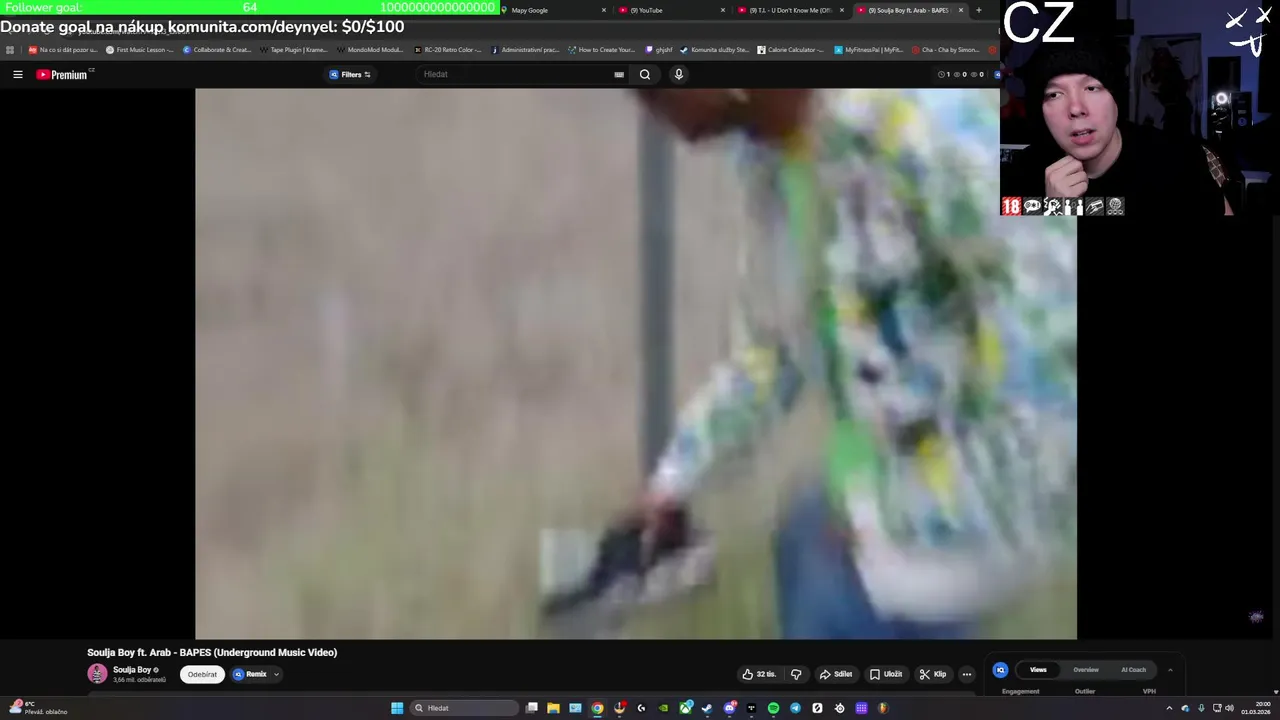1280x720 pixels.
Task: Subscribe via Odebírat button
Action: [202, 674]
